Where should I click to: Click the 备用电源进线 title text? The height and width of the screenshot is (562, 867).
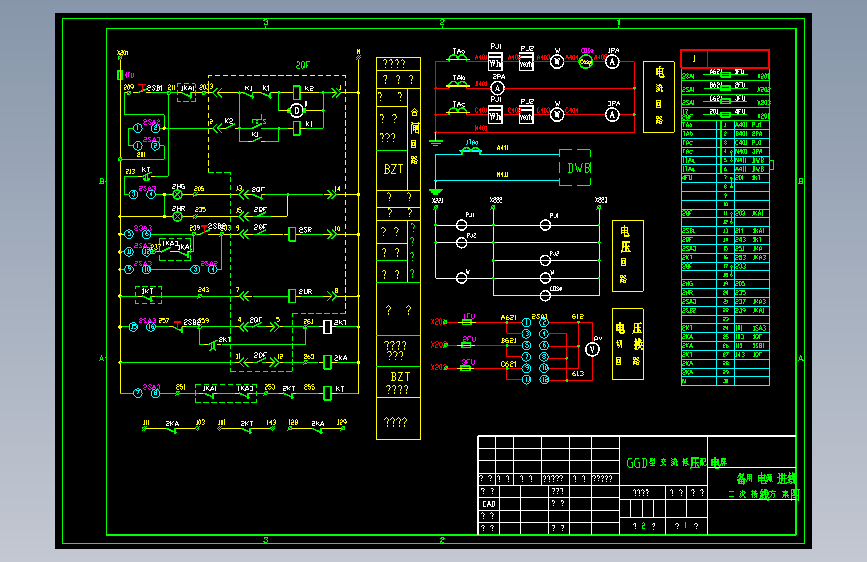coord(766,478)
